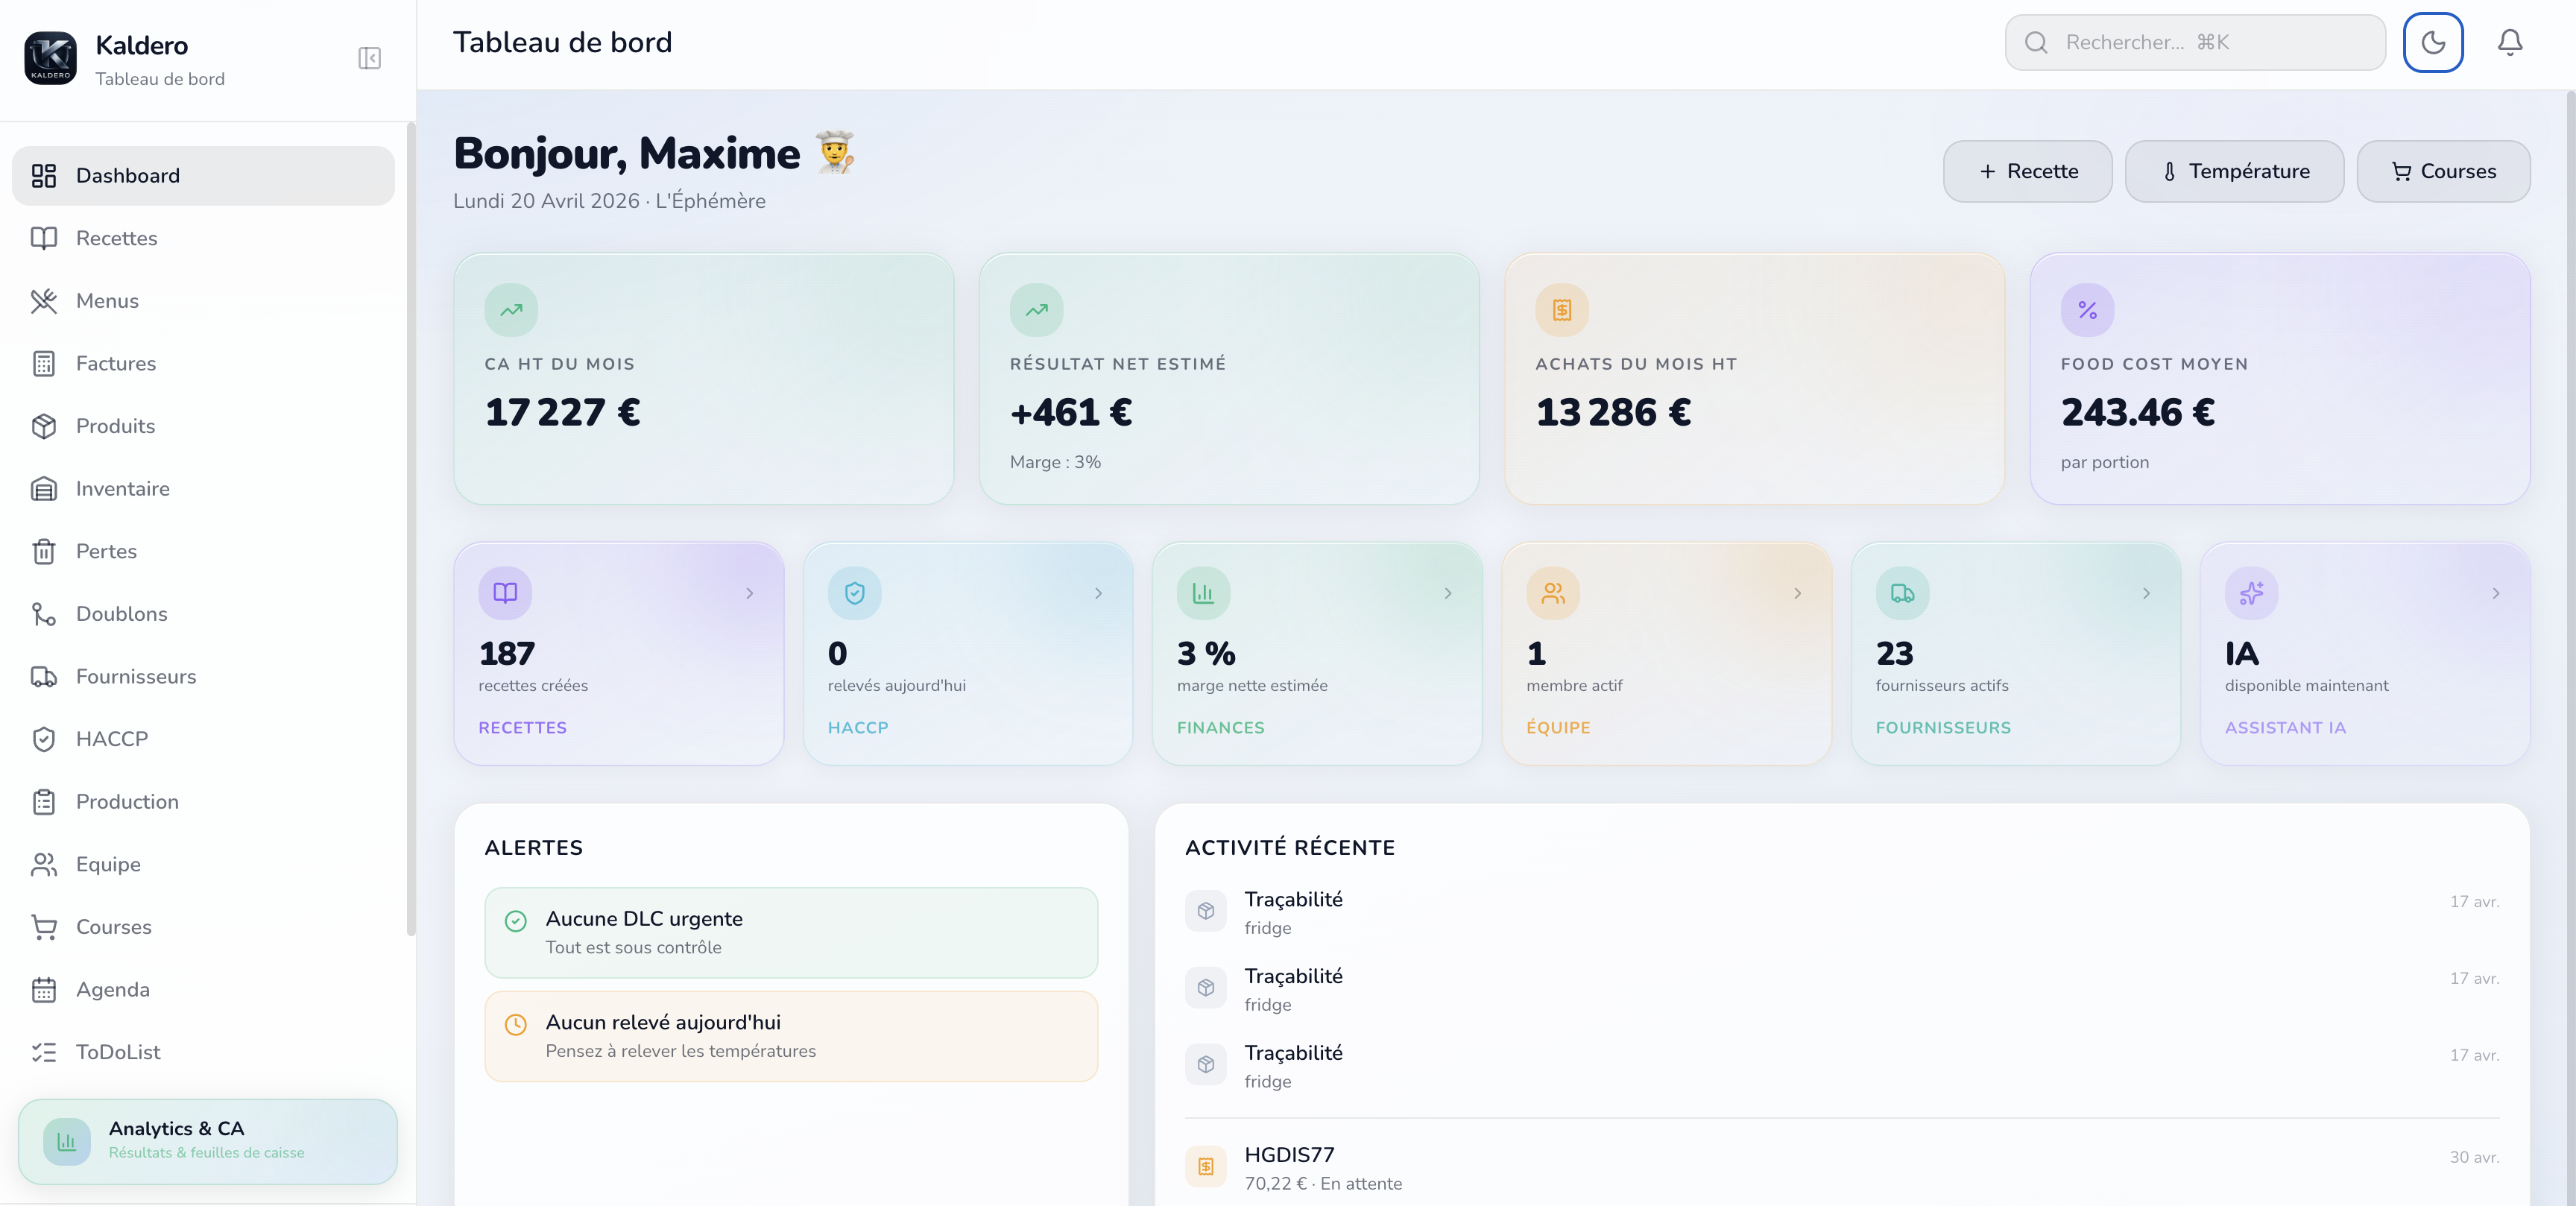
Task: Toggle dark mode with the moon button
Action: 2434,42
